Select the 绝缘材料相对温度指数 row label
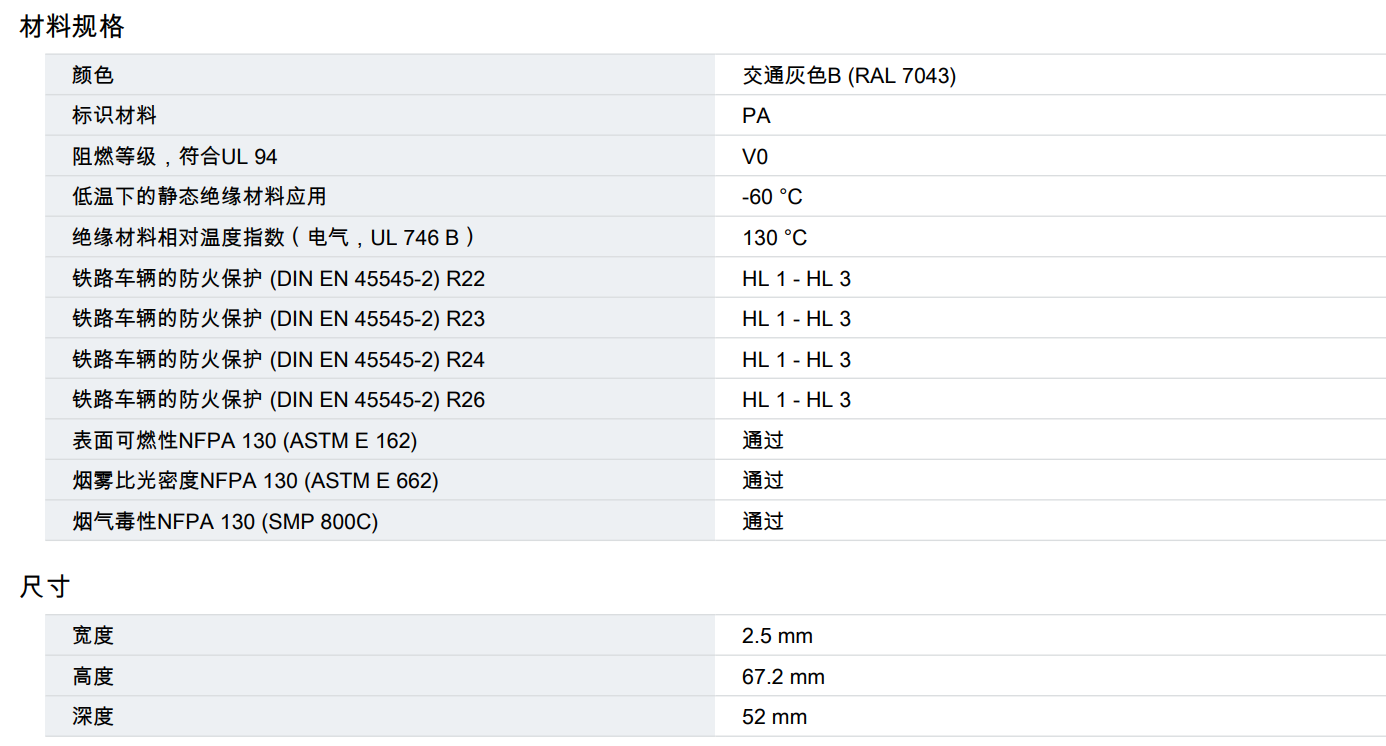The image size is (1386, 746). [272, 238]
